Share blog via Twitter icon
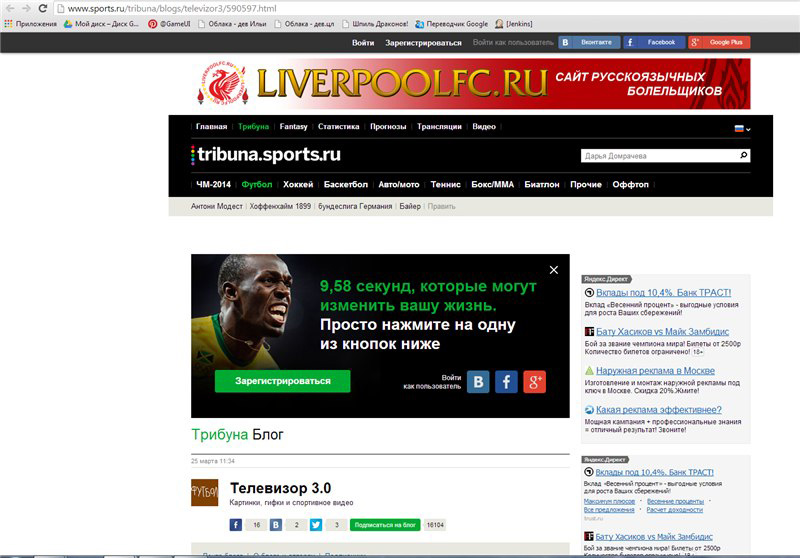 click(x=316, y=524)
